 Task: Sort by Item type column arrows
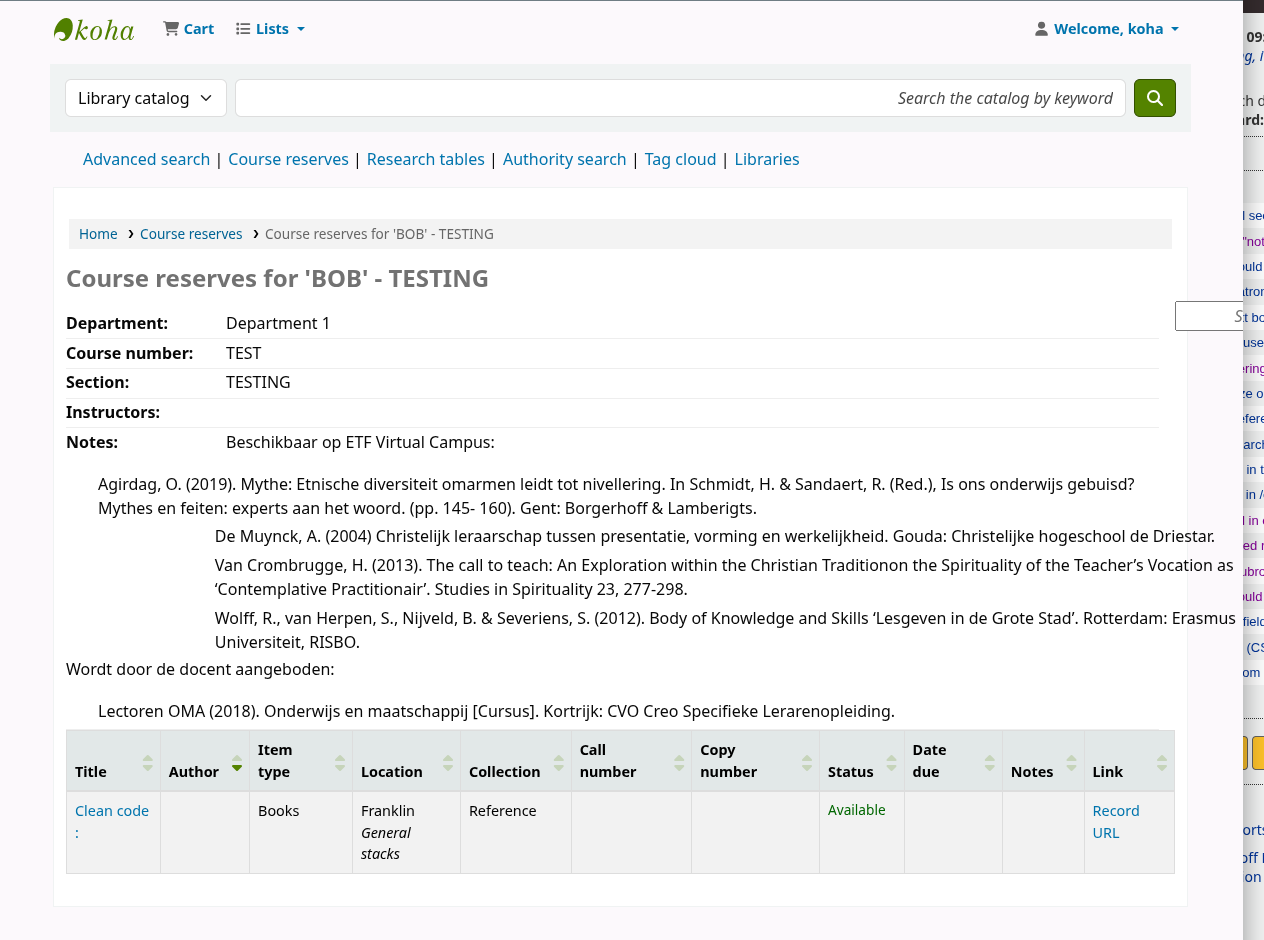click(x=339, y=762)
